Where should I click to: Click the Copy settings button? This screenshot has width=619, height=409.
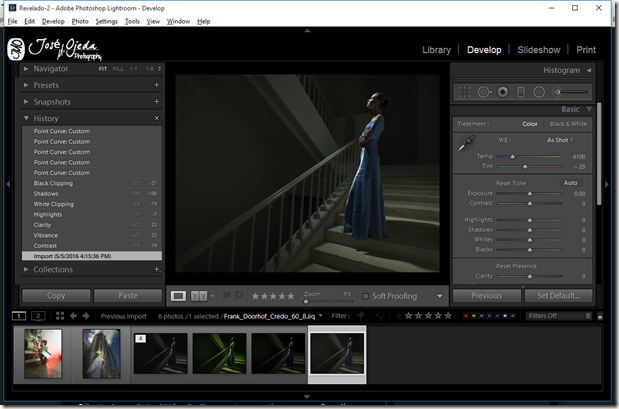click(56, 296)
